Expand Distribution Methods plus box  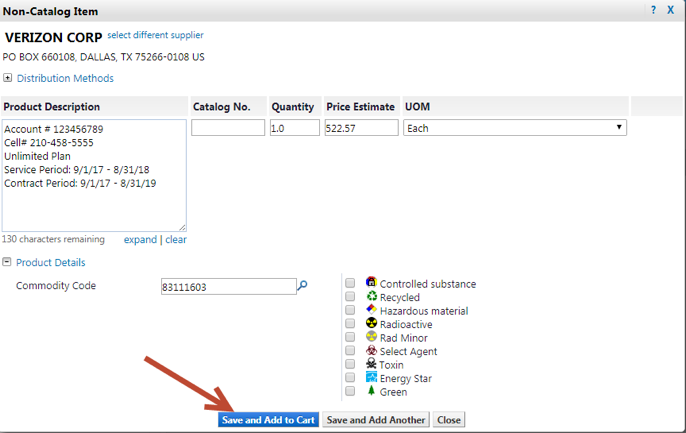7,78
